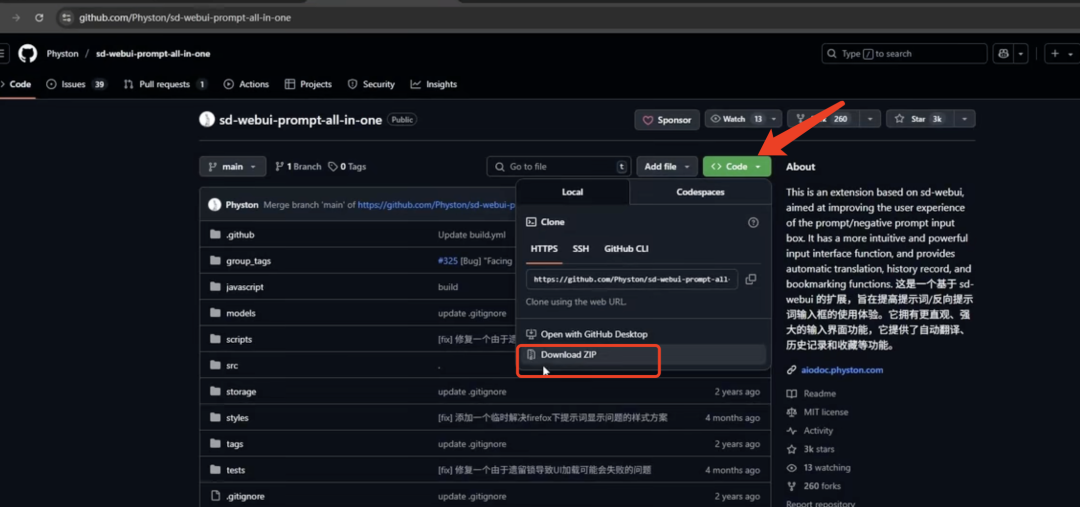This screenshot has height=507, width=1080.
Task: Open the Actions tab
Action: [x=246, y=84]
